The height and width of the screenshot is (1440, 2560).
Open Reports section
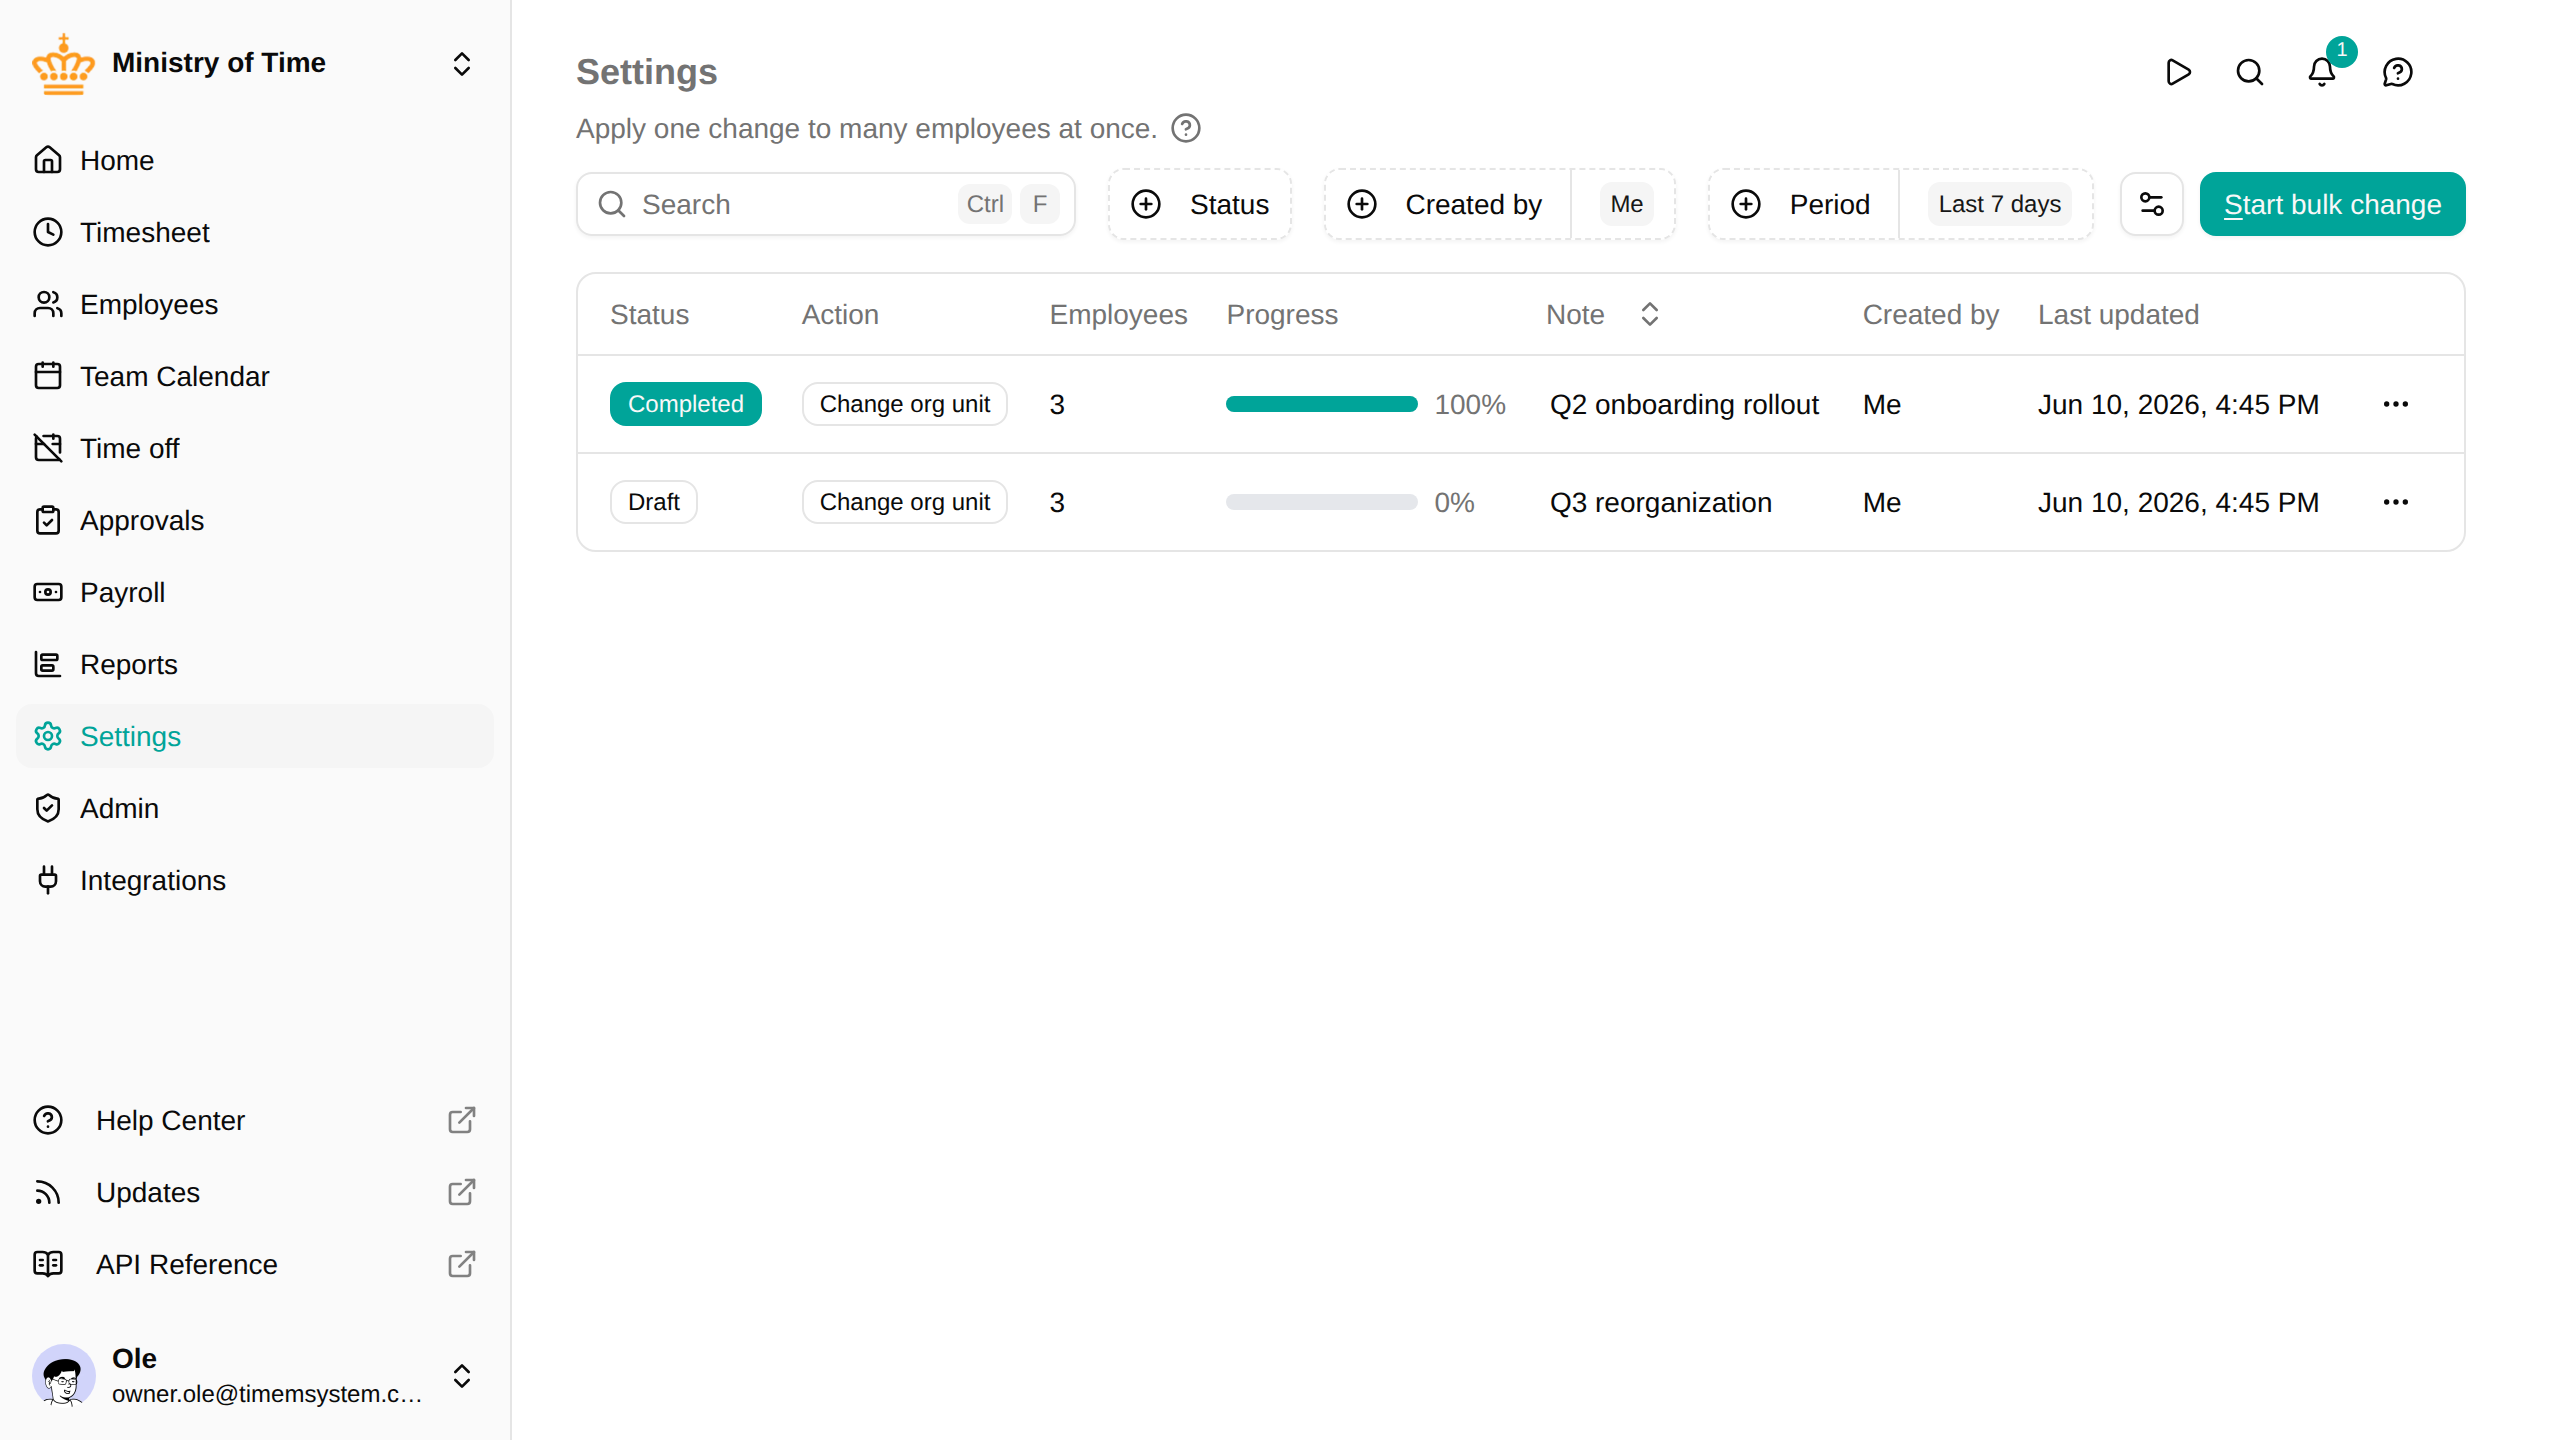click(255, 664)
